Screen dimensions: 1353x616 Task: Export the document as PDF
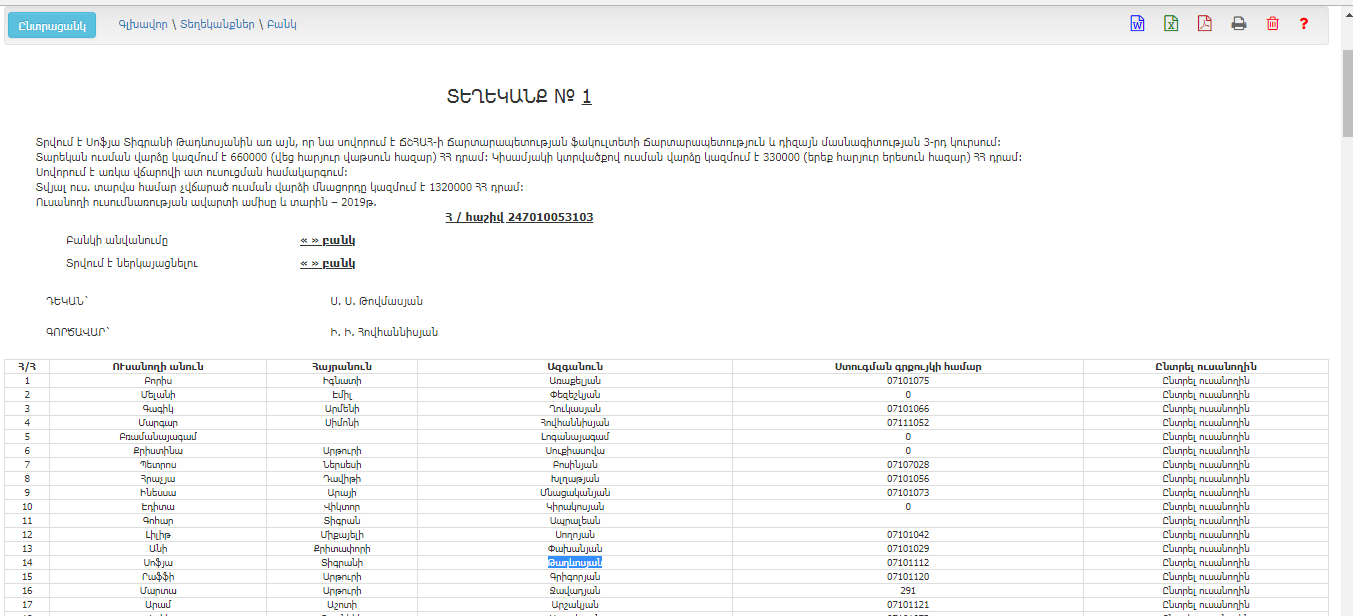[x=1205, y=24]
